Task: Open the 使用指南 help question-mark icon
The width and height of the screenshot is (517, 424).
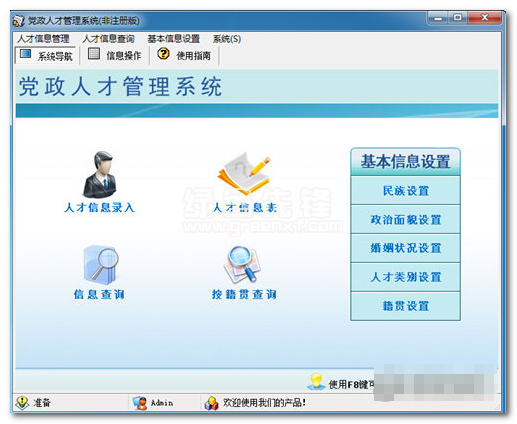Action: click(x=163, y=53)
